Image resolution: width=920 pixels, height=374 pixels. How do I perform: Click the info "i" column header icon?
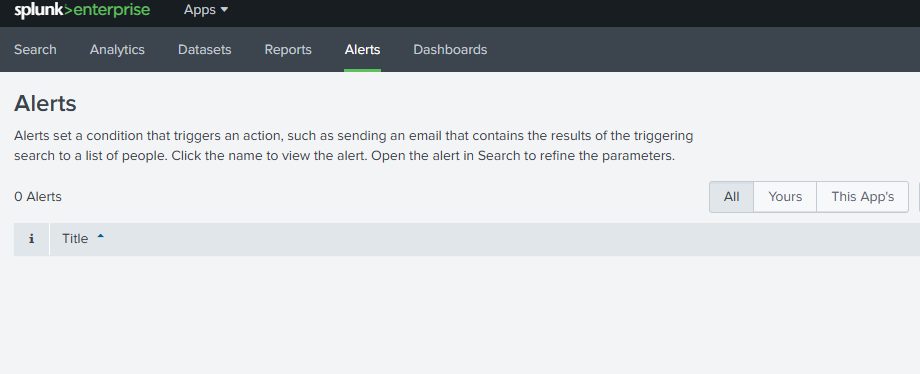[31, 239]
